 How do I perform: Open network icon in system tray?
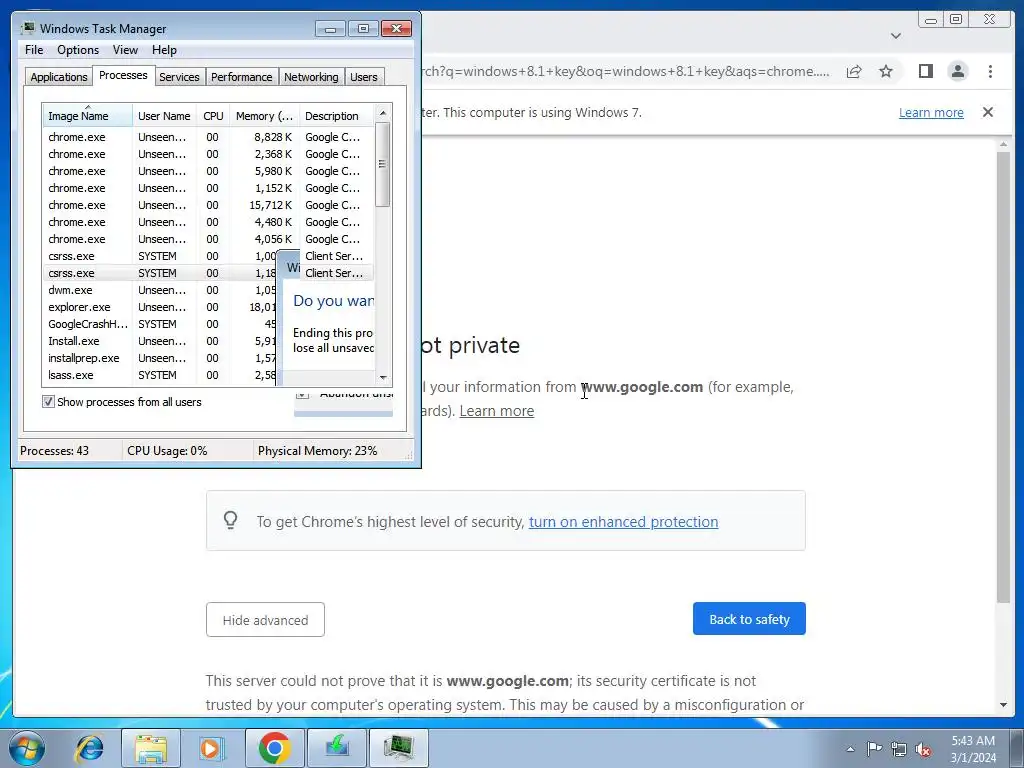899,749
